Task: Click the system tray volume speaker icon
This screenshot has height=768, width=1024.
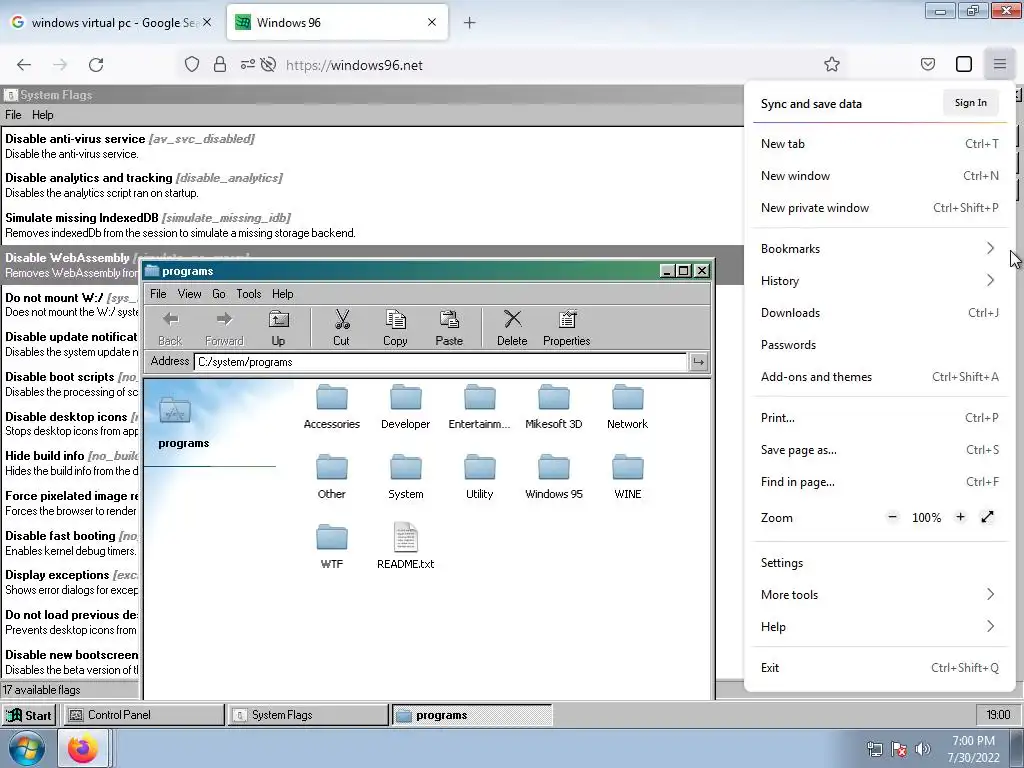Action: [923, 749]
